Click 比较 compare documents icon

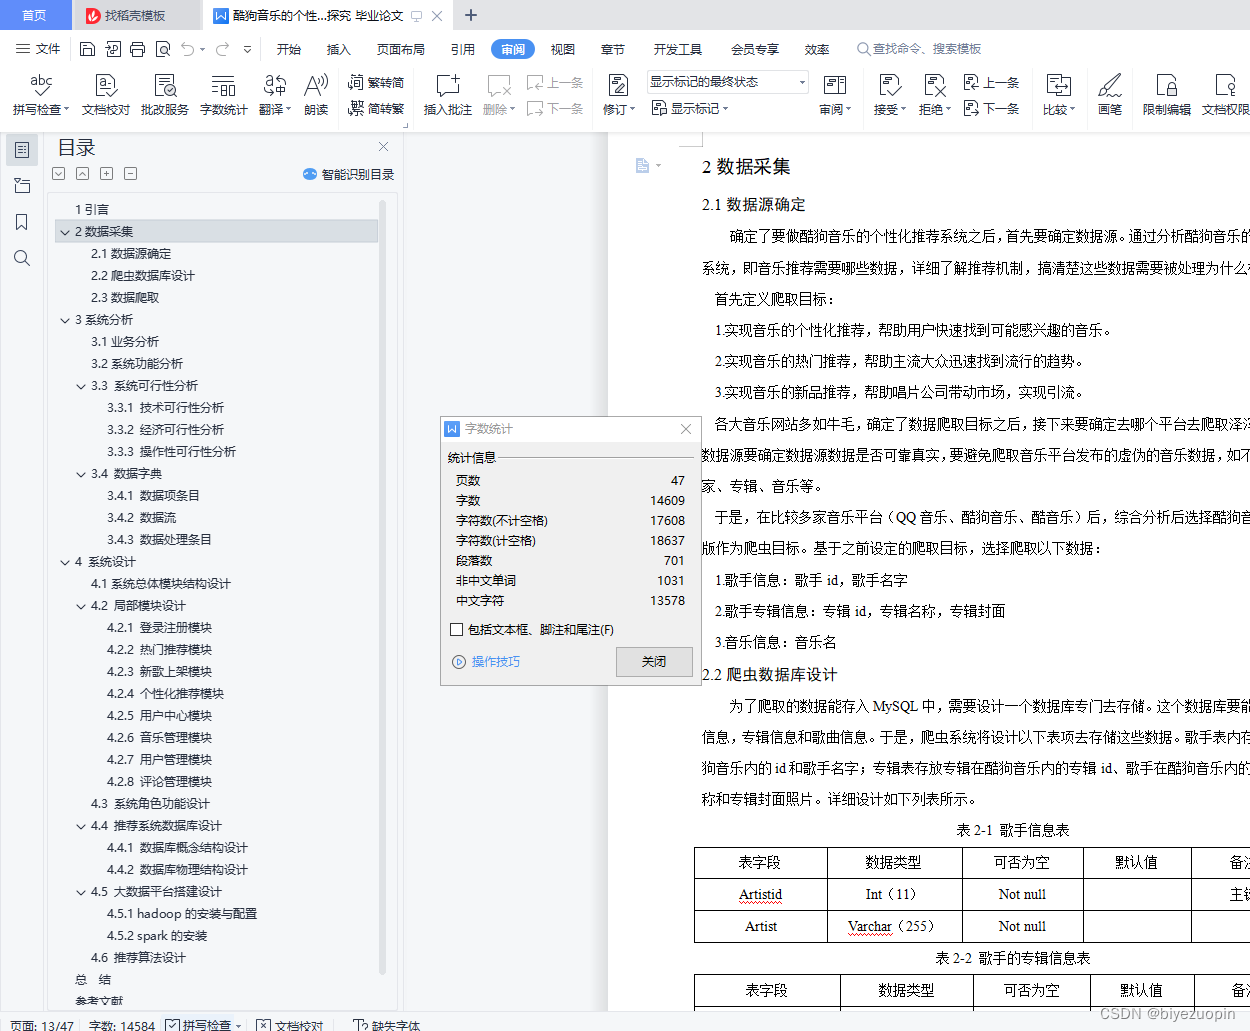pos(1058,86)
